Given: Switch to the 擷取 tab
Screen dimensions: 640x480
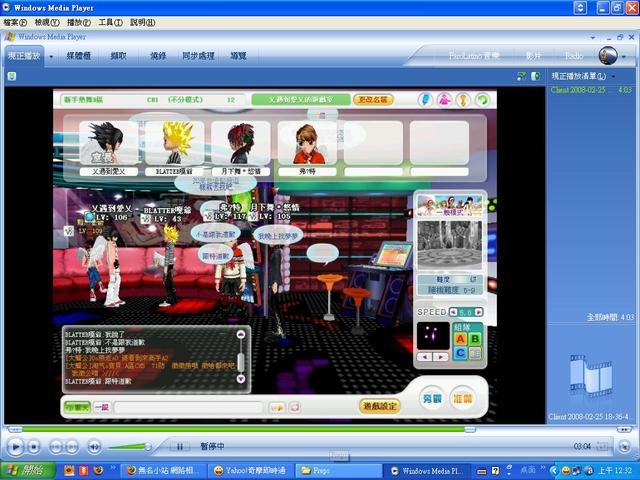Looking at the screenshot, I should (118, 56).
